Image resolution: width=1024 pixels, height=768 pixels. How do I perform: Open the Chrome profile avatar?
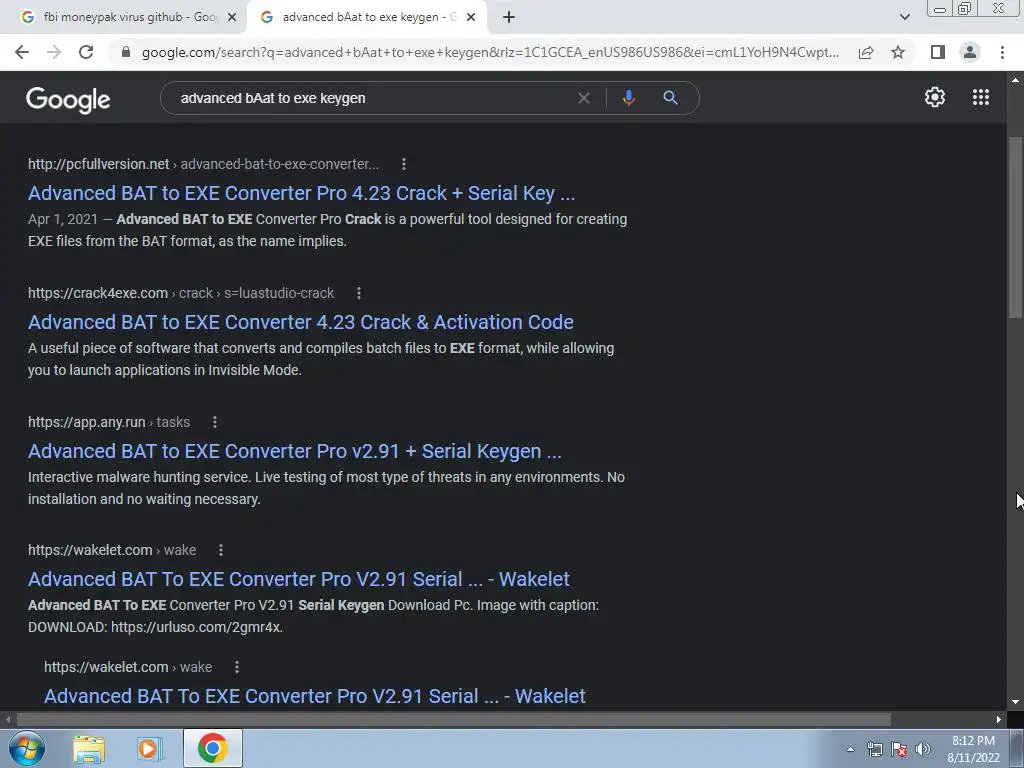[970, 52]
